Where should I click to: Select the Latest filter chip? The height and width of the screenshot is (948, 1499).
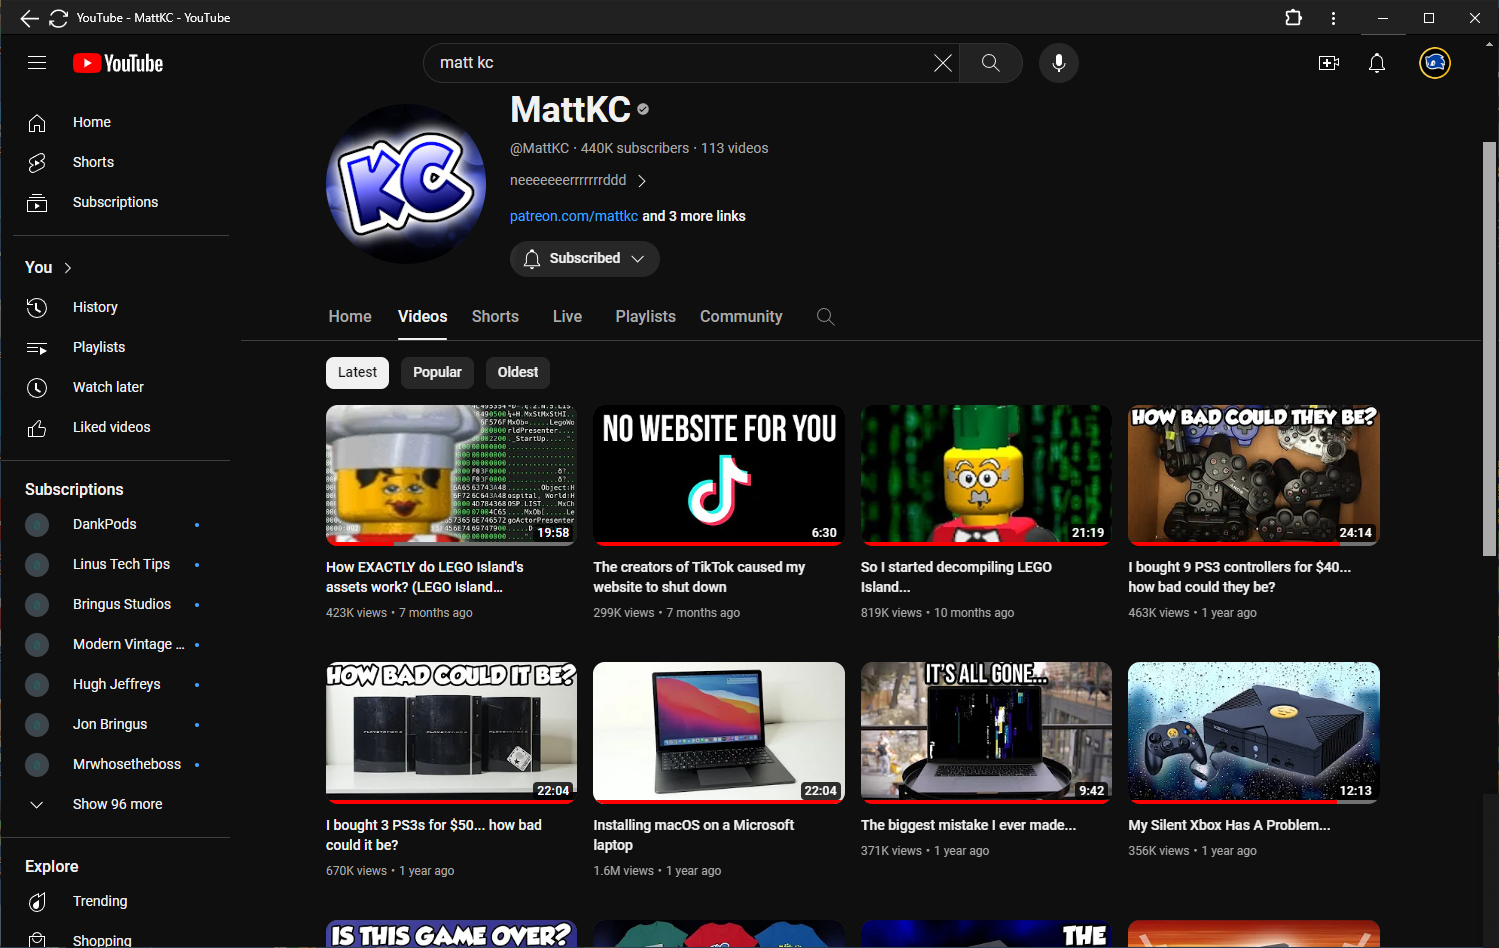[x=357, y=372]
